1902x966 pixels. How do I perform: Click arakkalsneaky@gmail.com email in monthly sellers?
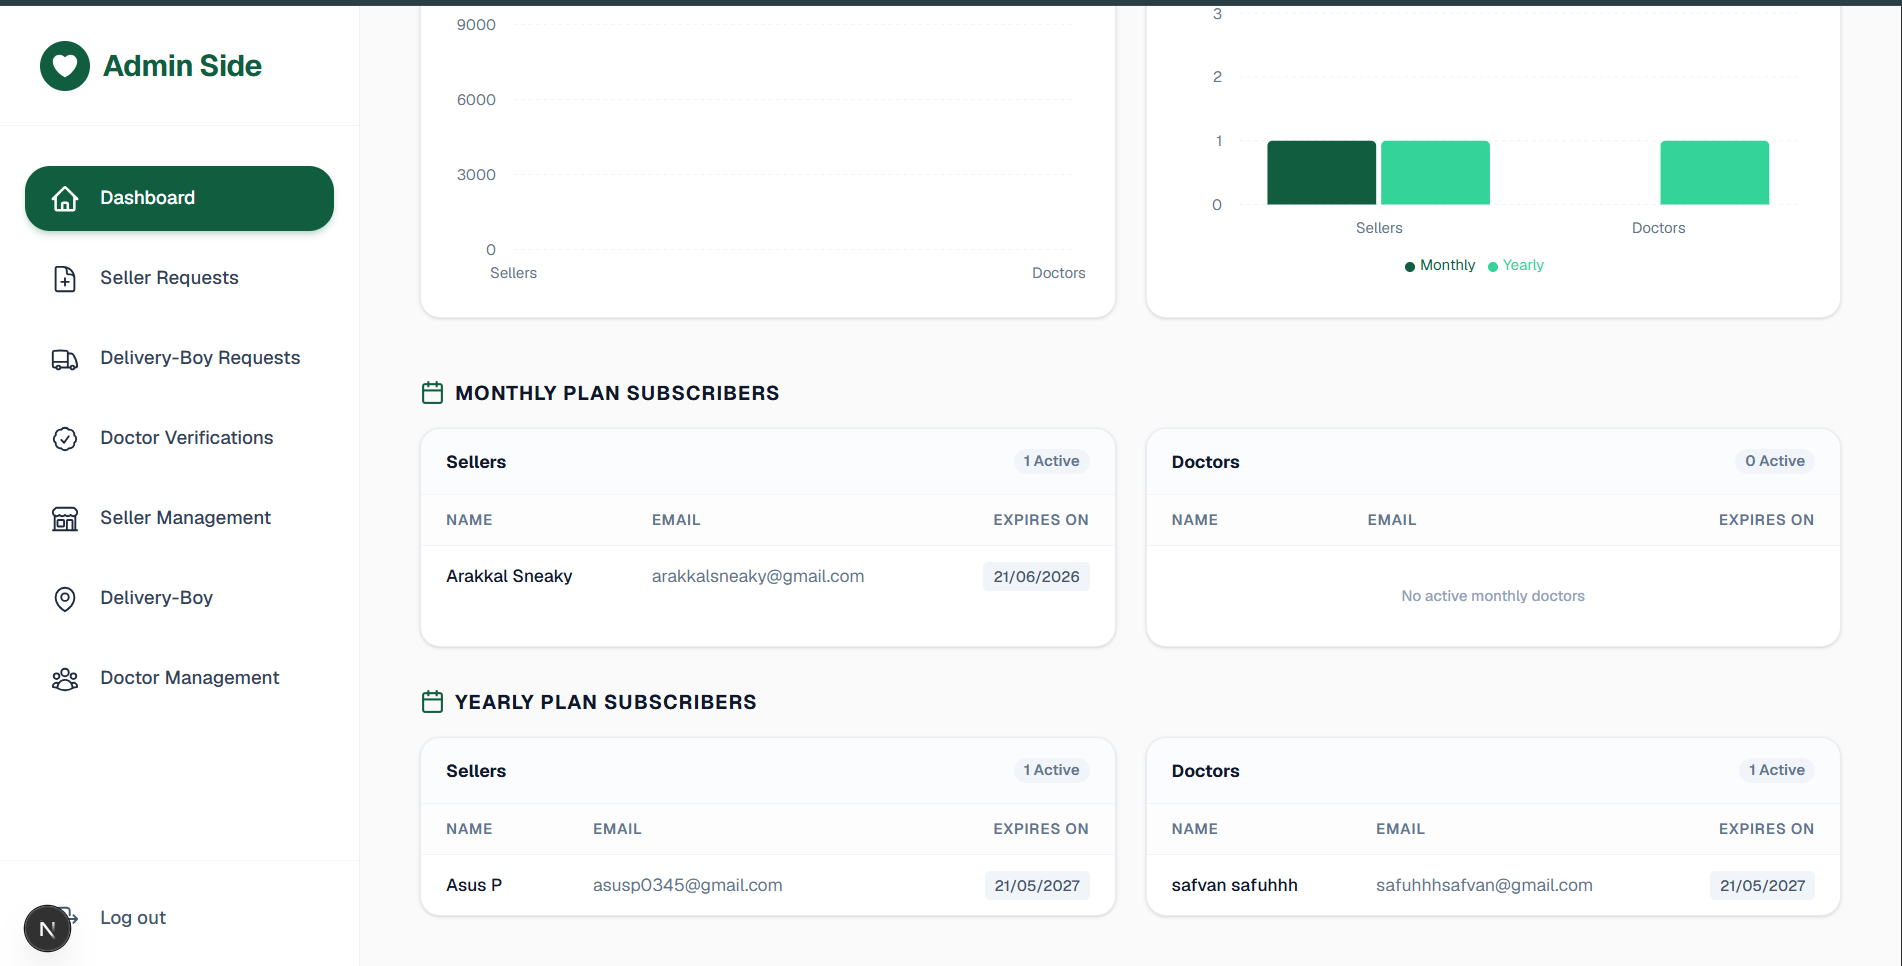[x=758, y=576]
